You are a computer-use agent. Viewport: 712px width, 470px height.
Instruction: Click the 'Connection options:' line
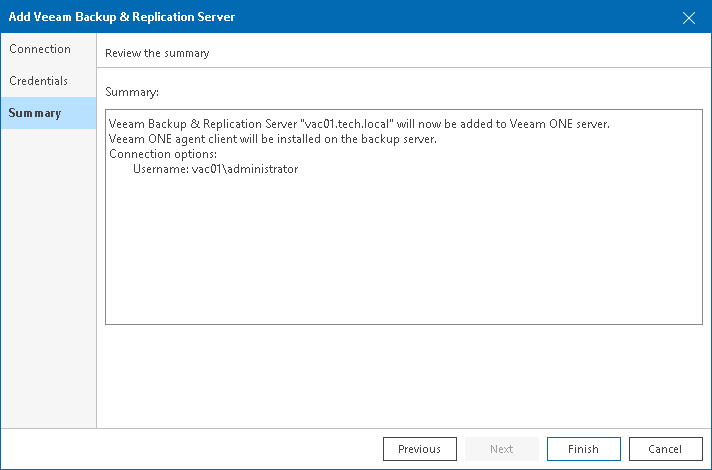tap(162, 154)
